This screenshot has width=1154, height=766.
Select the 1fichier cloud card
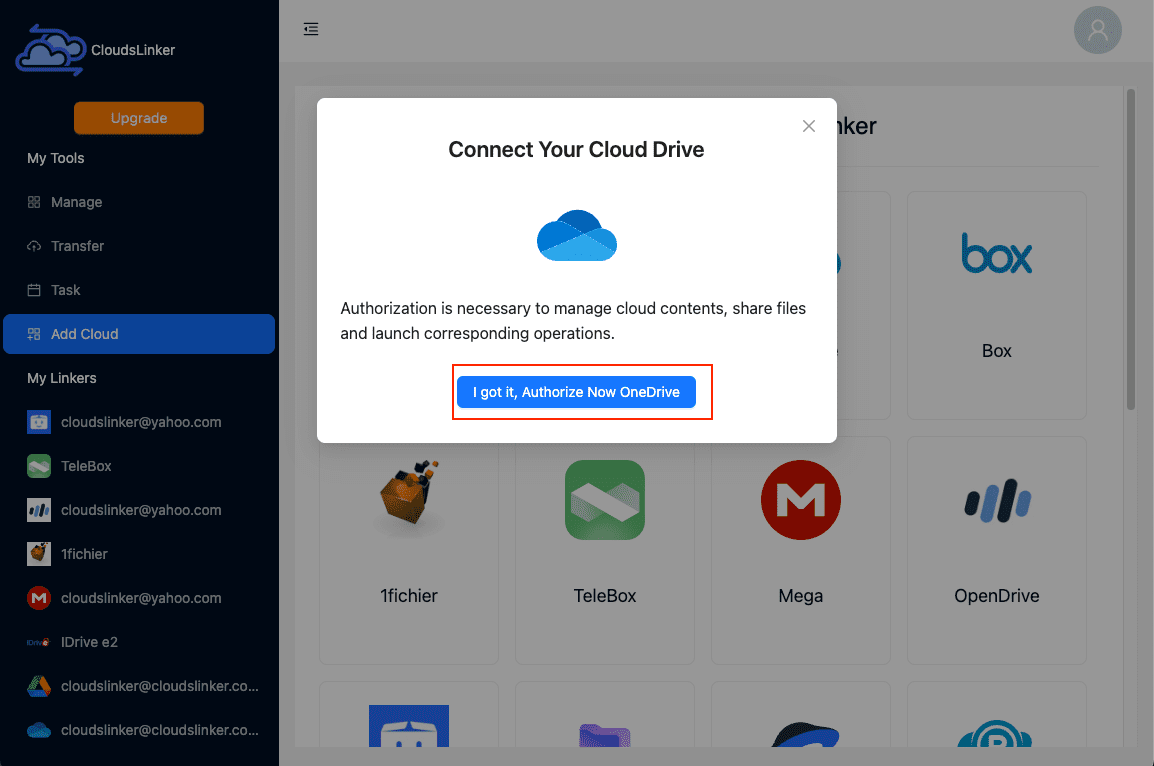pyautogui.click(x=408, y=550)
